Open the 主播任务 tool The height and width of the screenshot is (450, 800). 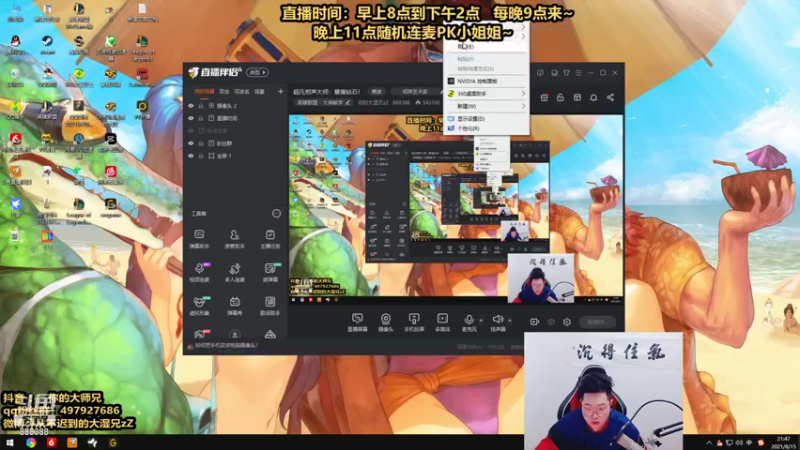tap(270, 238)
